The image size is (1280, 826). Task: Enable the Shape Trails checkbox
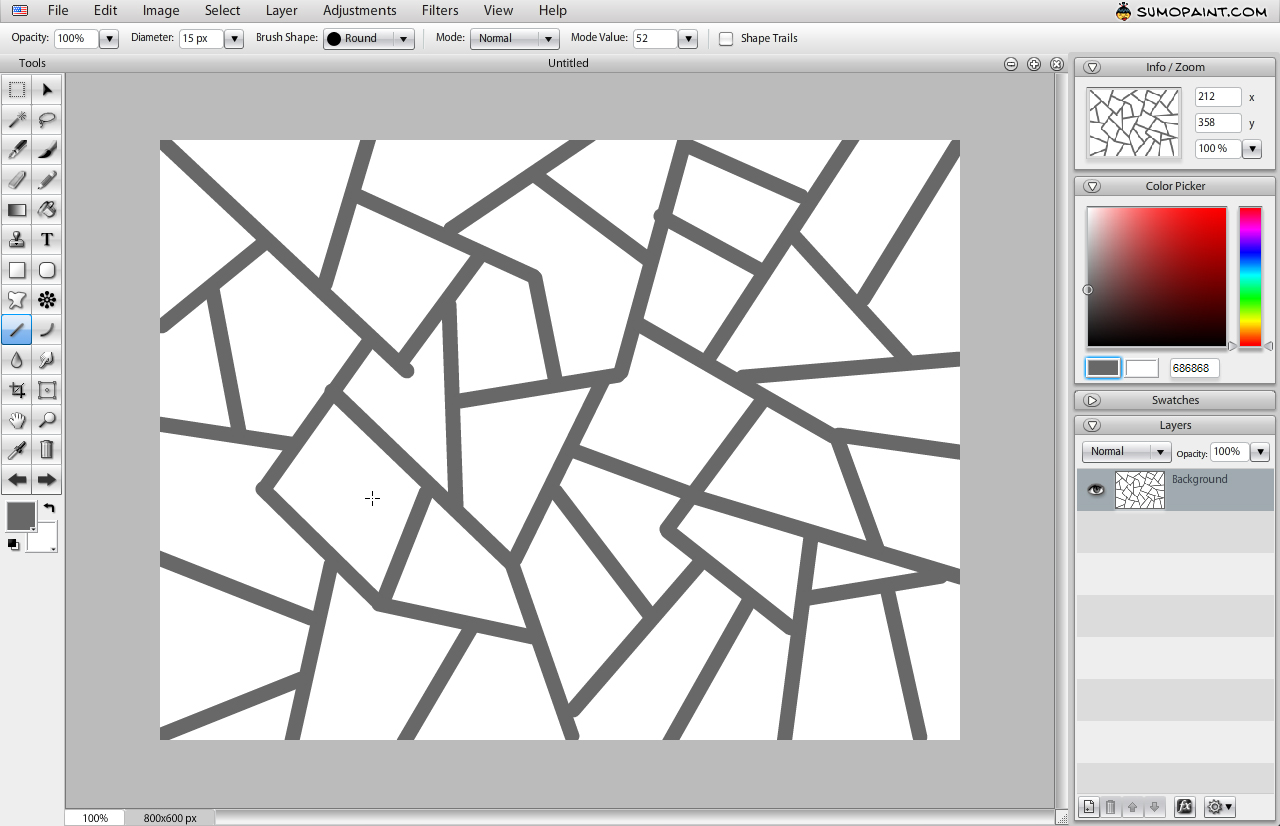[x=726, y=39]
